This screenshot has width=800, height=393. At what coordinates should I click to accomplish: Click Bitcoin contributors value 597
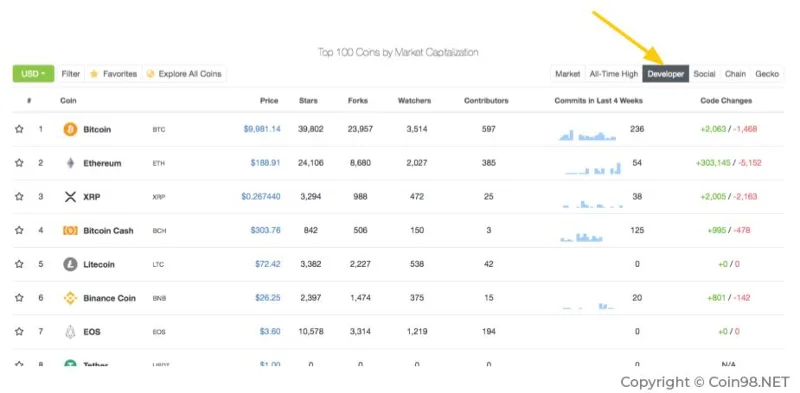488,129
